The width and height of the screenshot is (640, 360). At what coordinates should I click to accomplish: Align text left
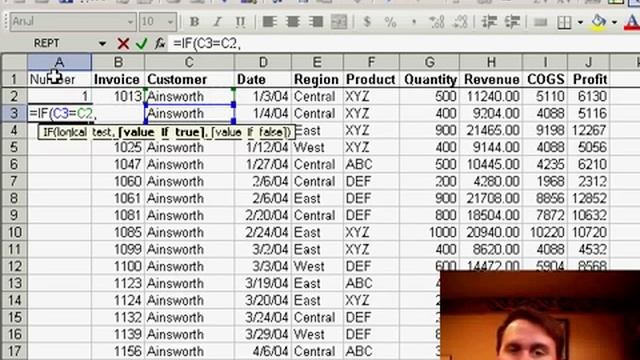click(x=269, y=22)
